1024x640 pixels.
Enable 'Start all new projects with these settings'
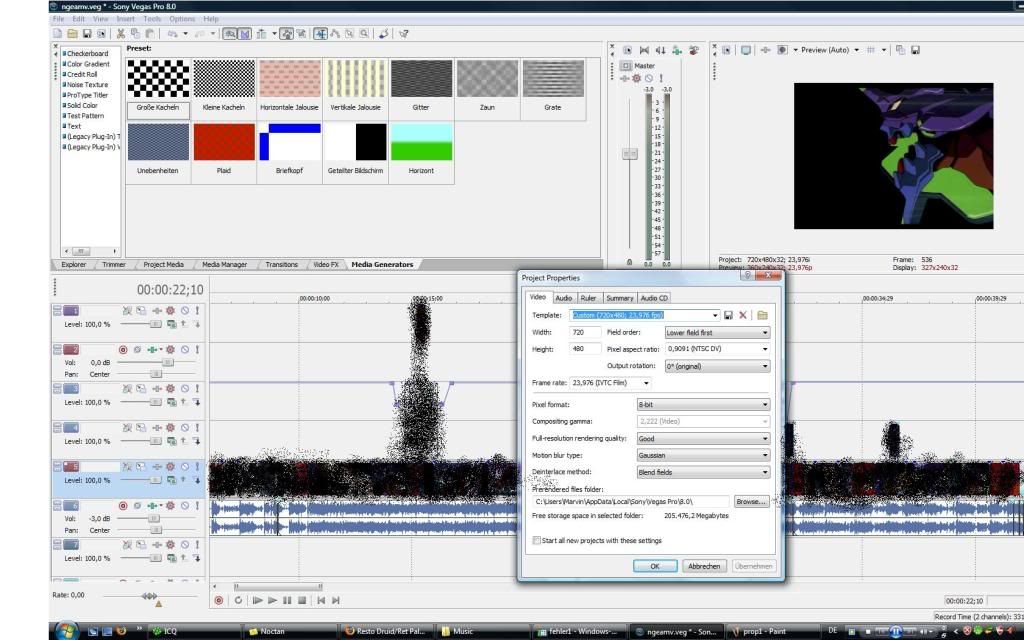click(x=537, y=541)
